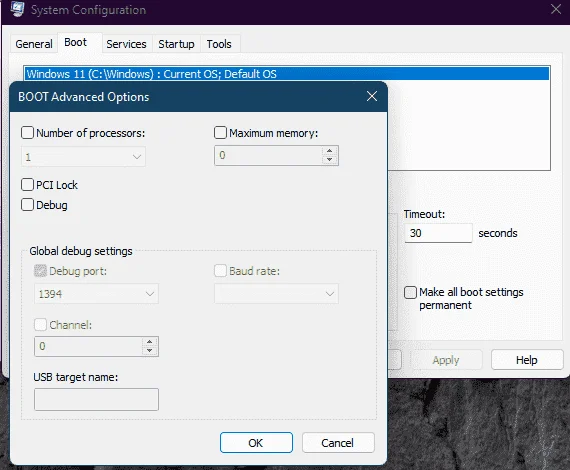
Task: Enable the Maximum memory checkbox
Action: pos(220,133)
